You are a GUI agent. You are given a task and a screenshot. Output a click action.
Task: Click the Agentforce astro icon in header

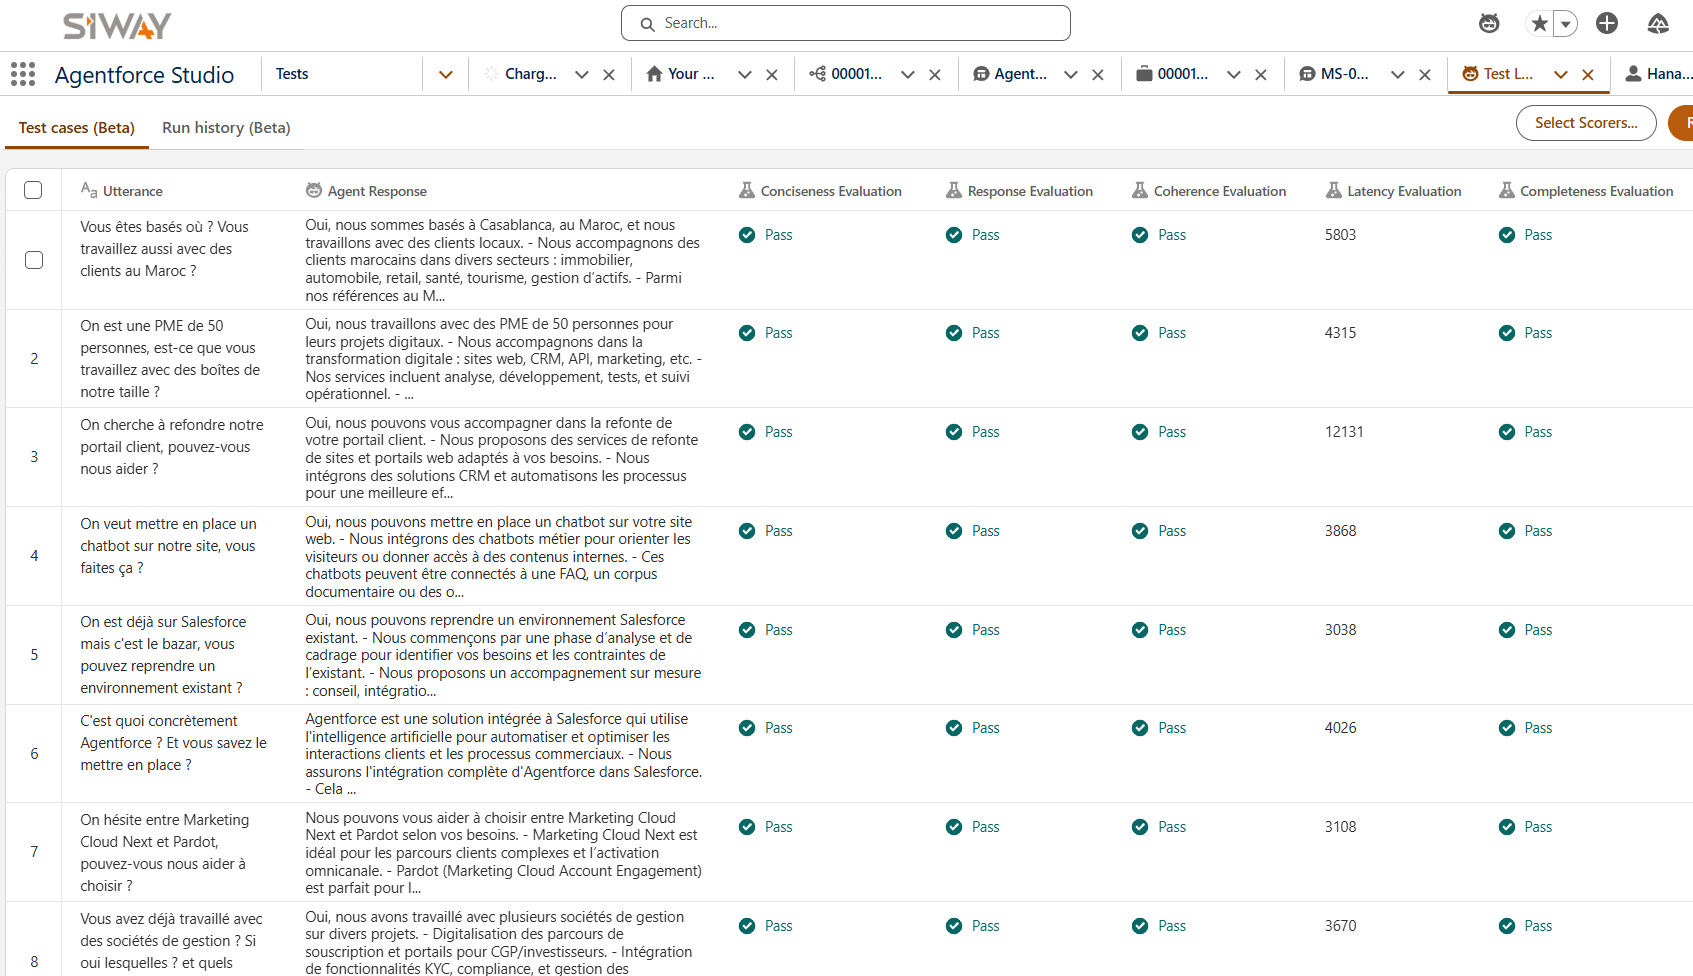[x=1489, y=23]
